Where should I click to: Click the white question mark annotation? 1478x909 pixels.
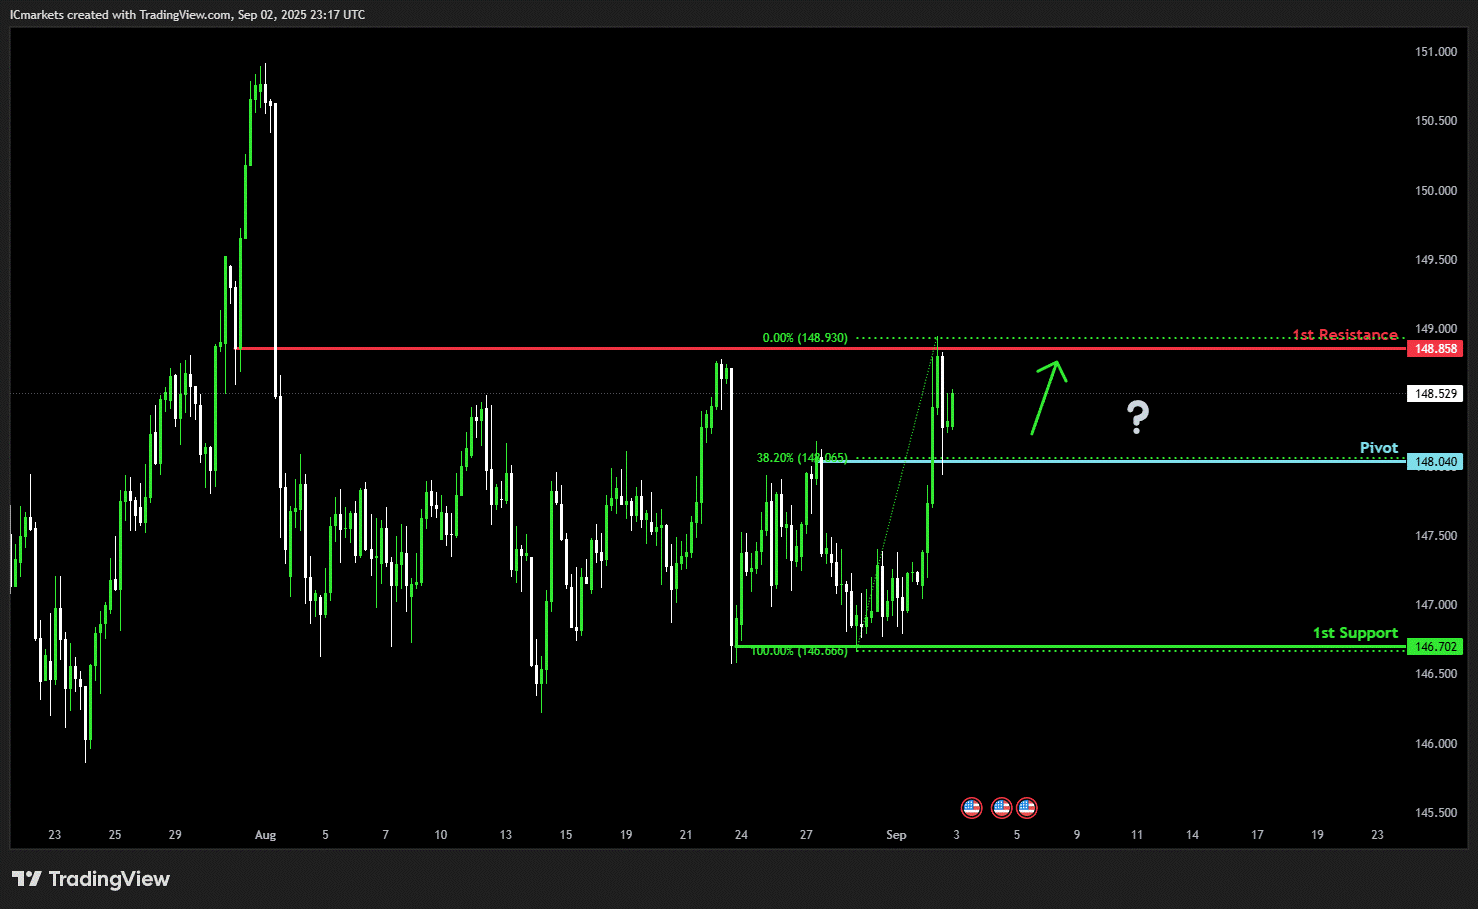pos(1138,416)
